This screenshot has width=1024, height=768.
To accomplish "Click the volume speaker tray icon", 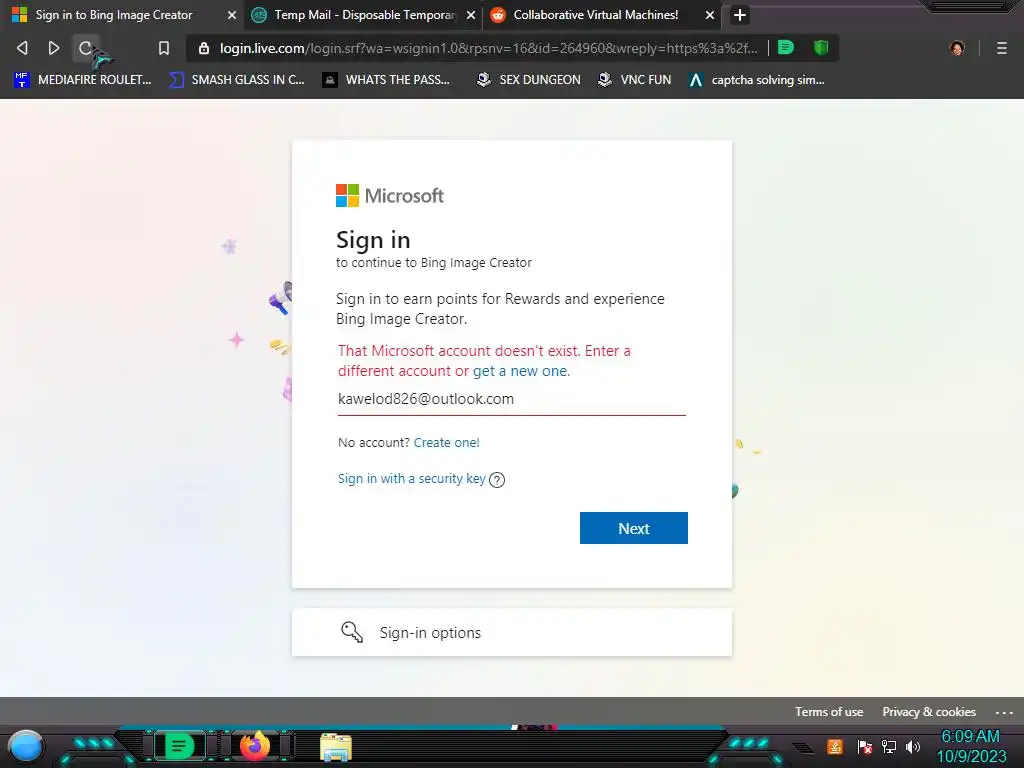I will click(x=913, y=746).
